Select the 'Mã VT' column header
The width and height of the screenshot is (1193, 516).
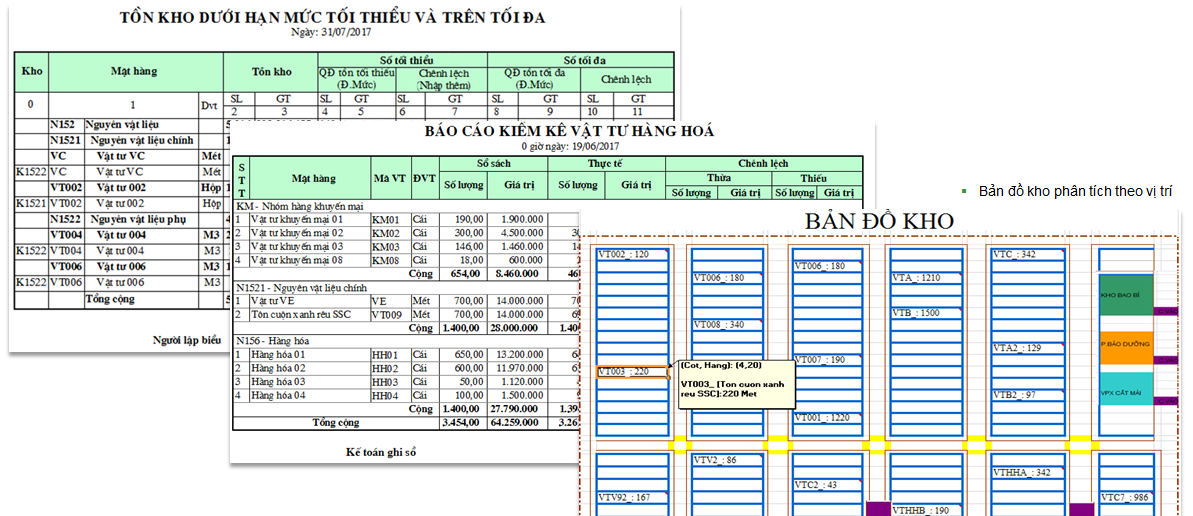click(x=390, y=178)
